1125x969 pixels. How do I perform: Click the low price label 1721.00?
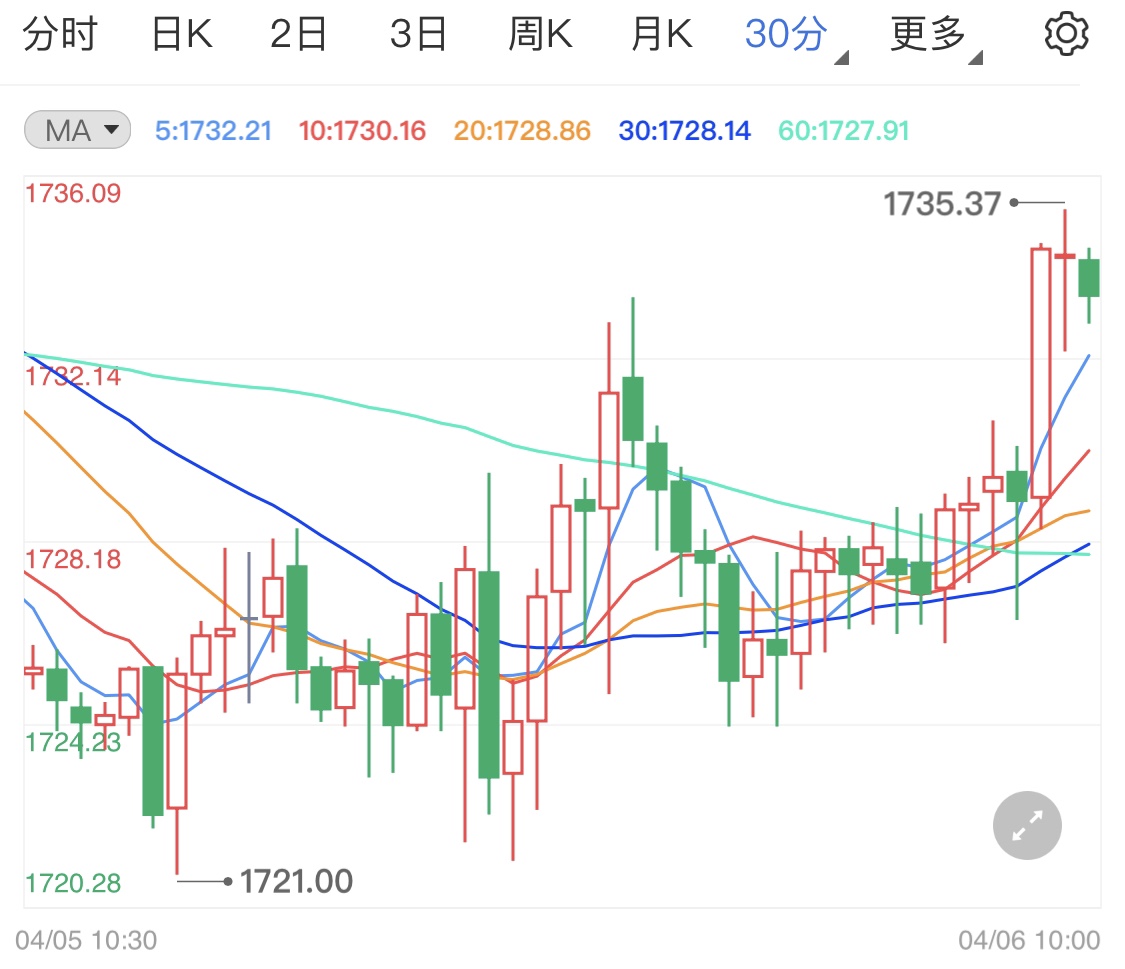pos(296,881)
